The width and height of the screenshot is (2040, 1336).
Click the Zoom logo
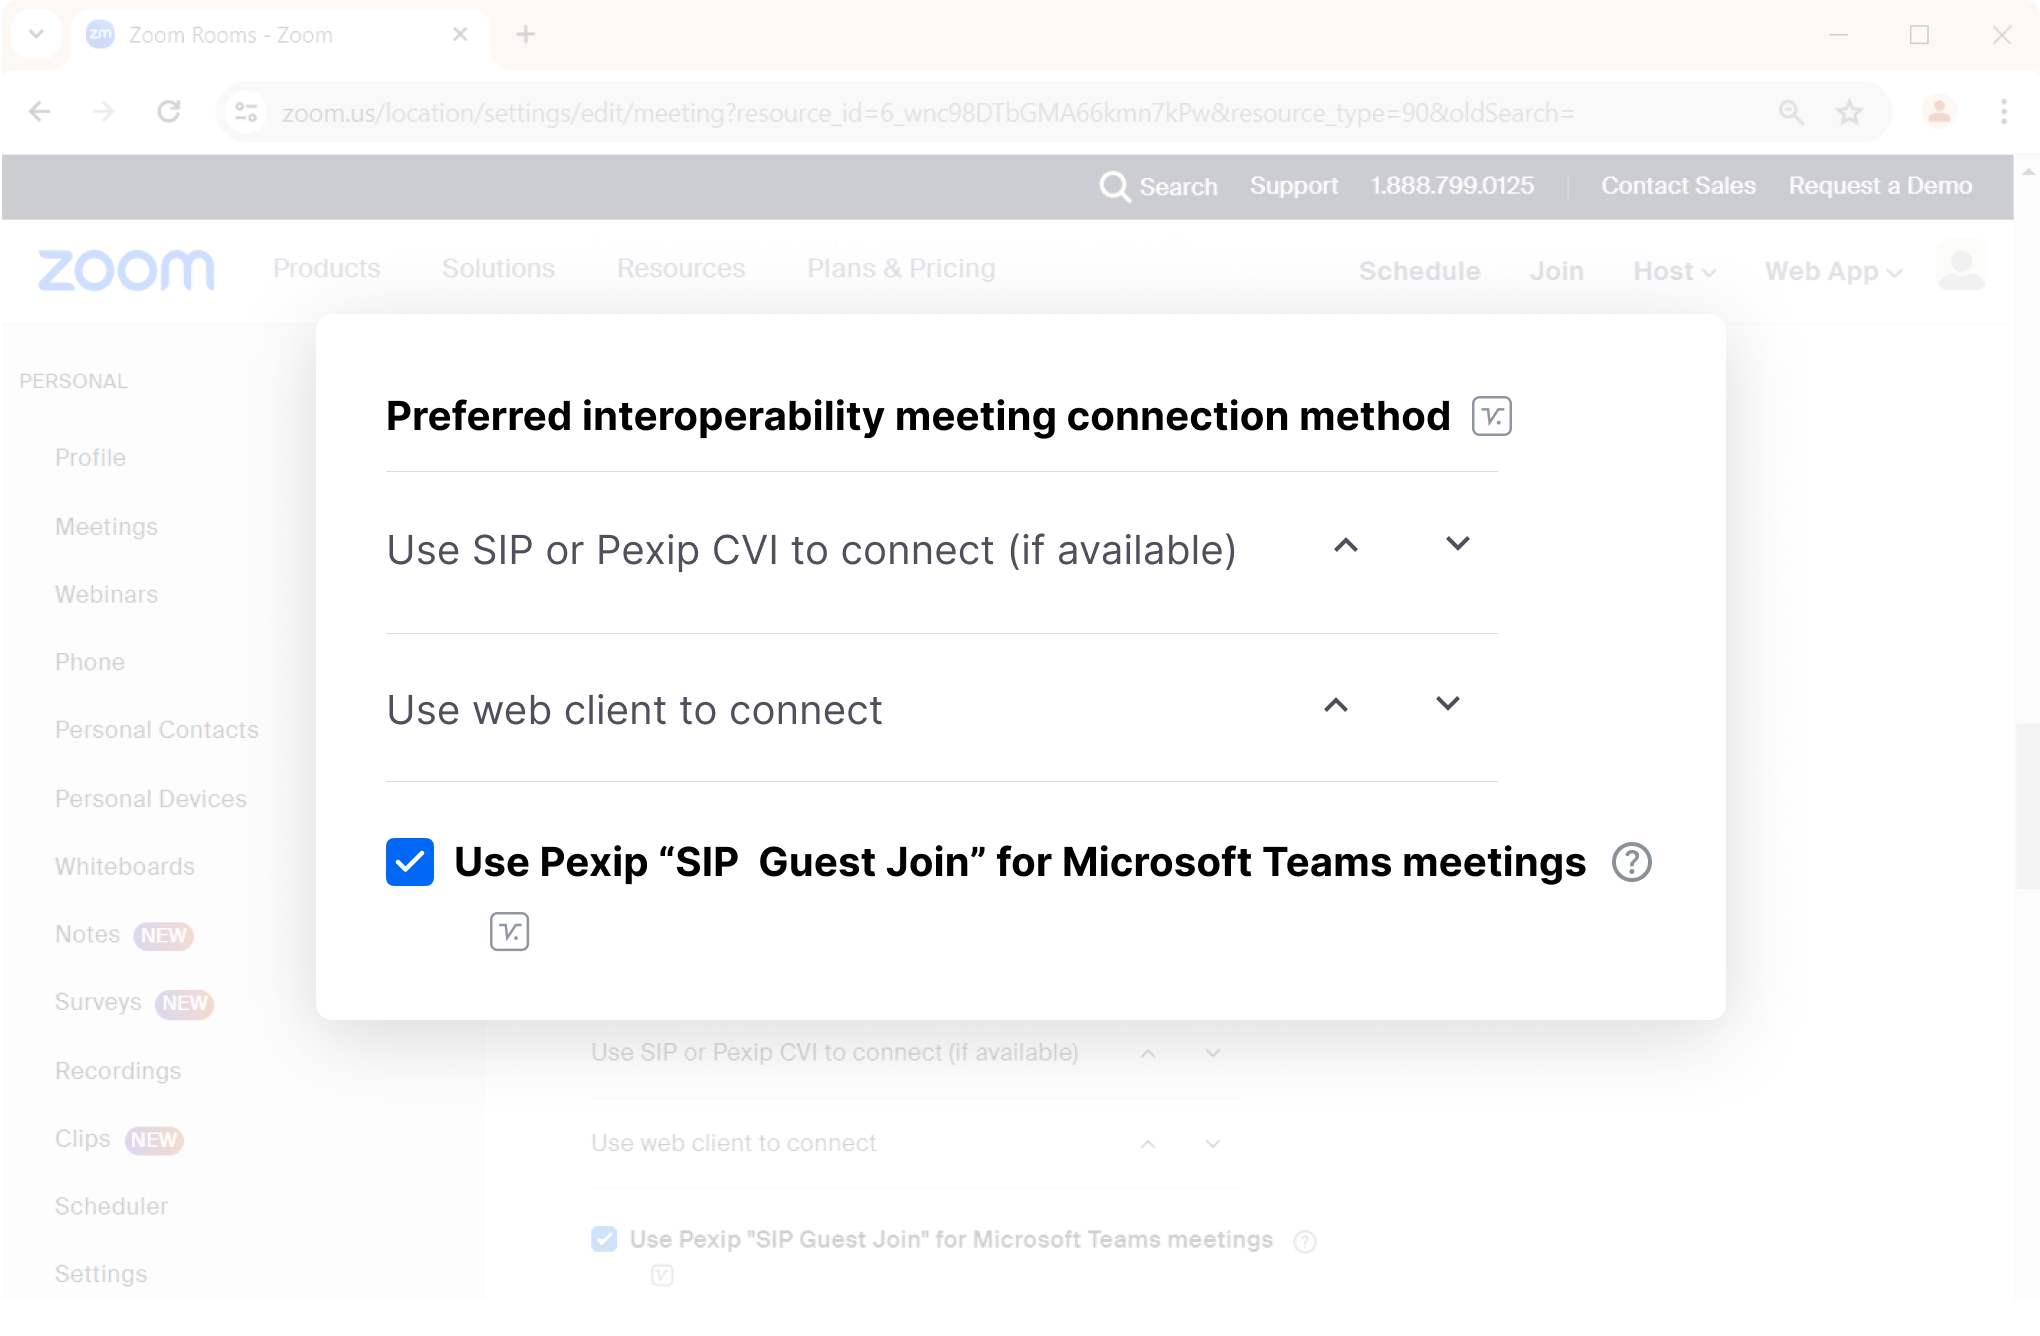click(x=126, y=270)
